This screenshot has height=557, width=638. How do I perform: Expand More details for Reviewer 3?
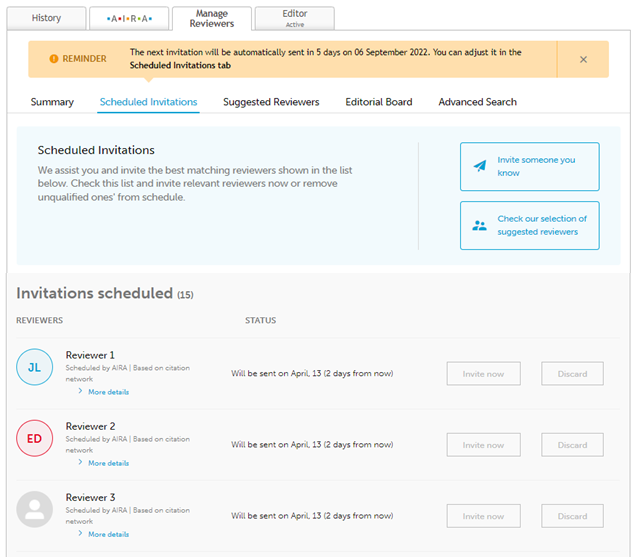(107, 534)
